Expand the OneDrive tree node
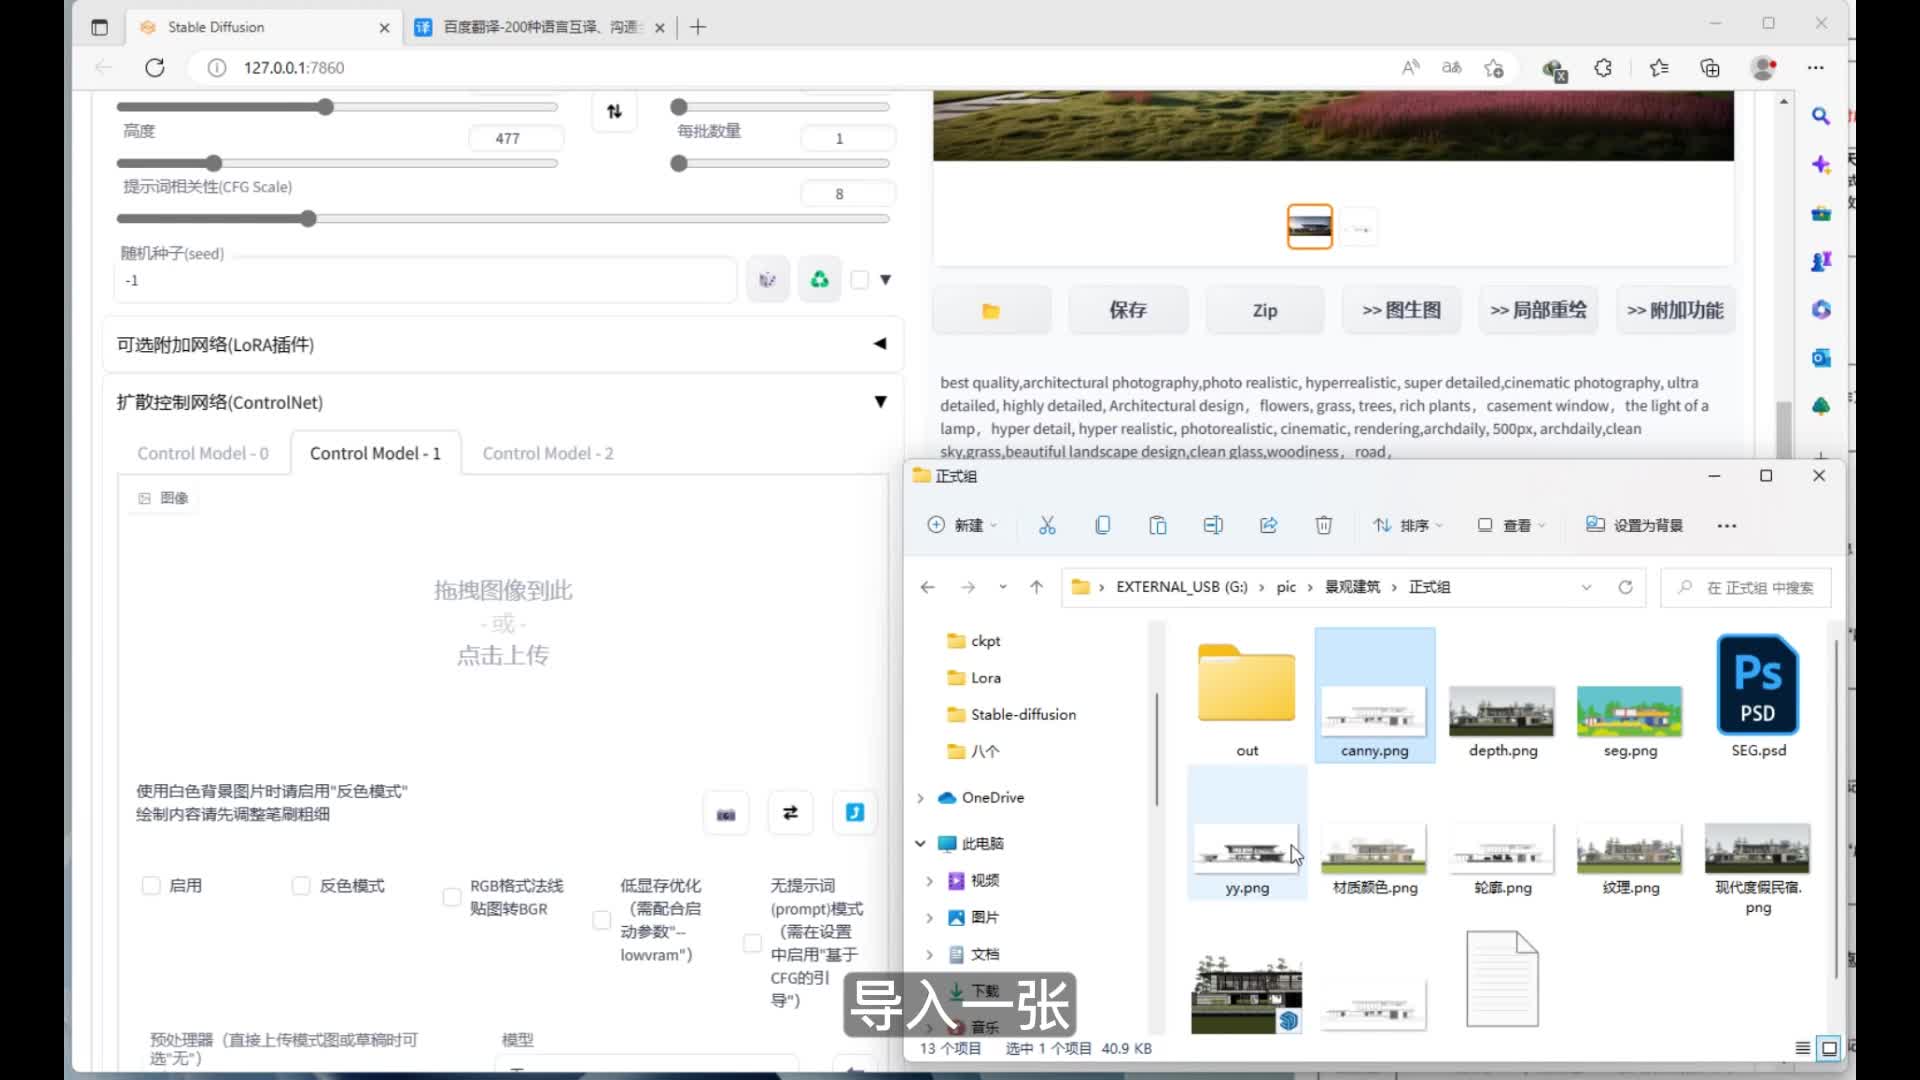Screen dimensions: 1920x1080 pos(920,798)
